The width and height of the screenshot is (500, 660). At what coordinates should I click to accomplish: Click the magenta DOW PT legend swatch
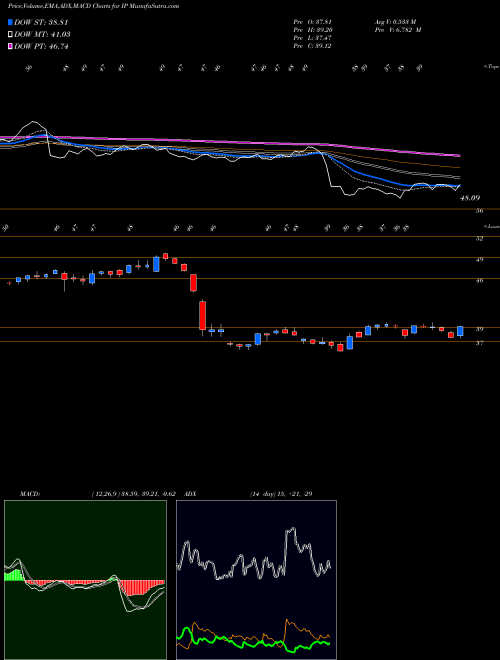point(10,46)
